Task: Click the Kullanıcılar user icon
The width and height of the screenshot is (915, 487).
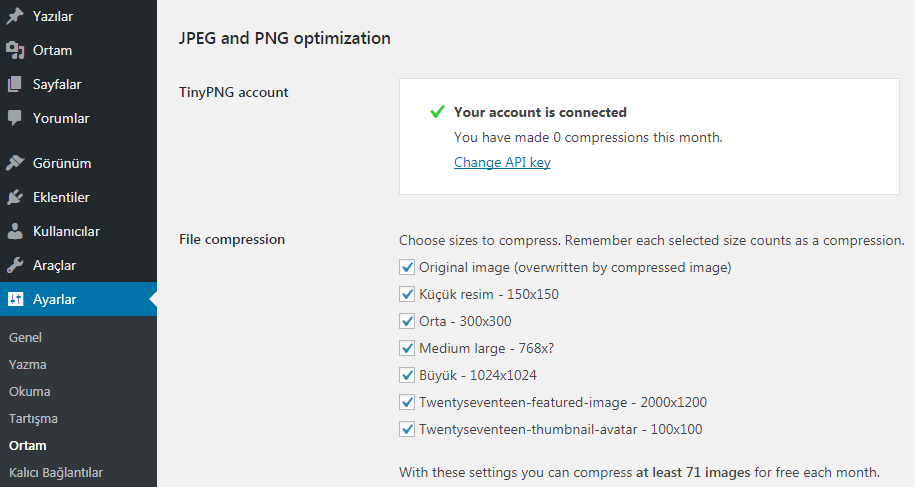Action: pos(15,231)
